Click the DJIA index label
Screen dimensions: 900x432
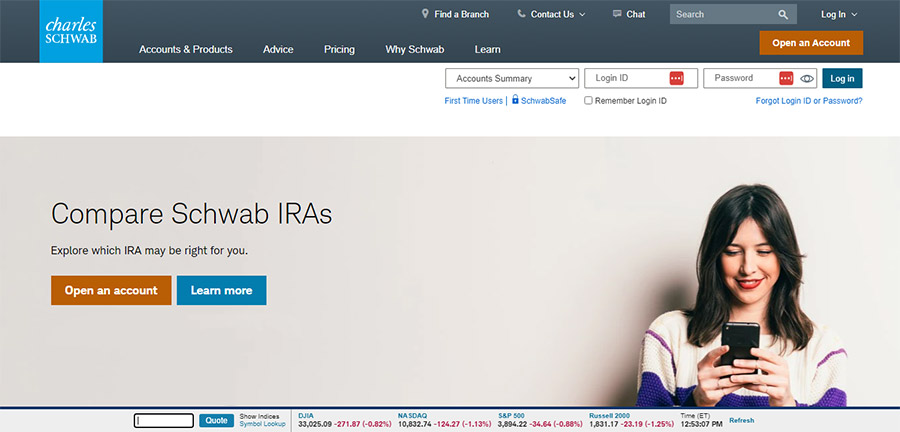tap(306, 415)
